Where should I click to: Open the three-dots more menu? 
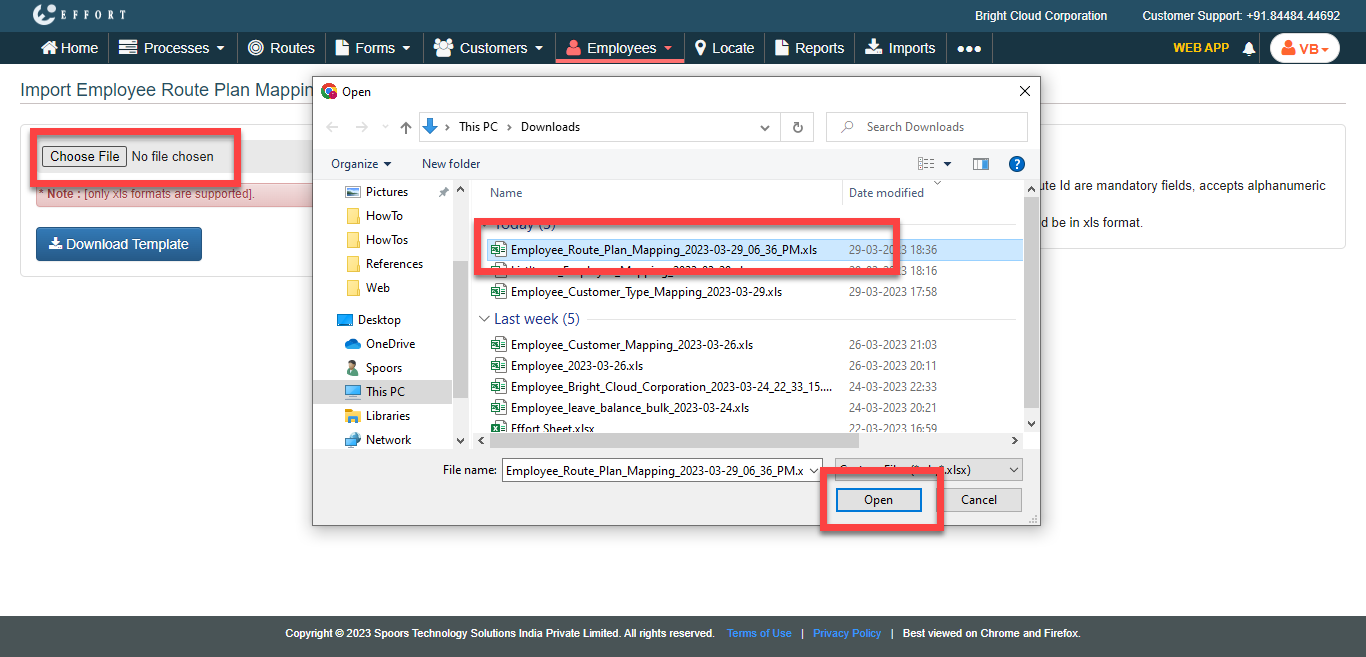[968, 48]
